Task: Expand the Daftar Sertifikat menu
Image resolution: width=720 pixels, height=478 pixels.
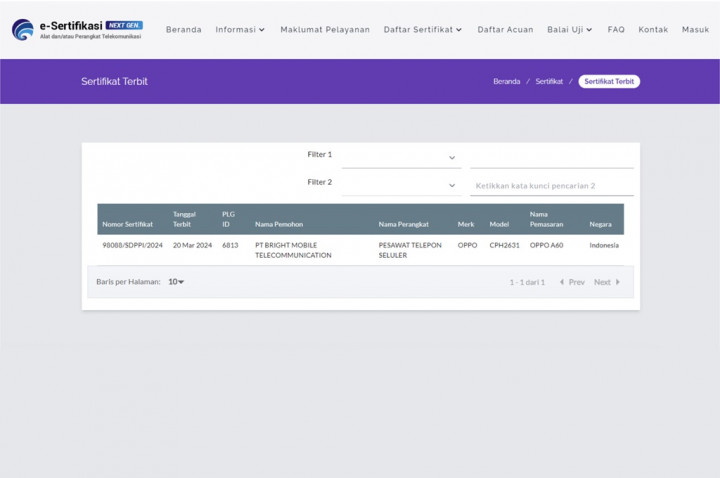Action: (x=422, y=30)
